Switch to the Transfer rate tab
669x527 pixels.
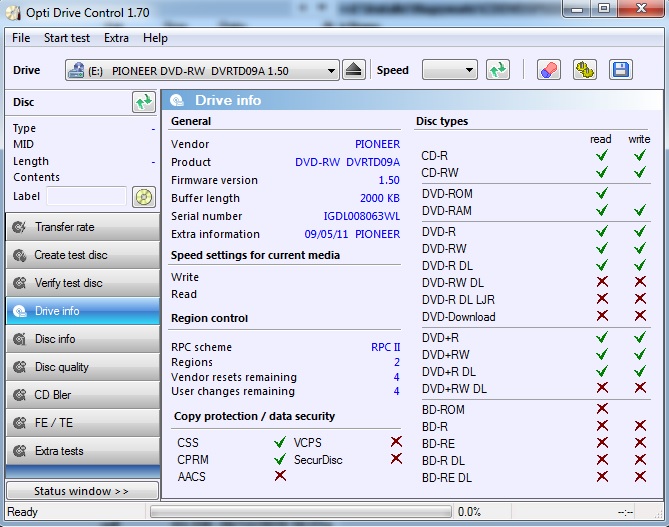tap(83, 227)
